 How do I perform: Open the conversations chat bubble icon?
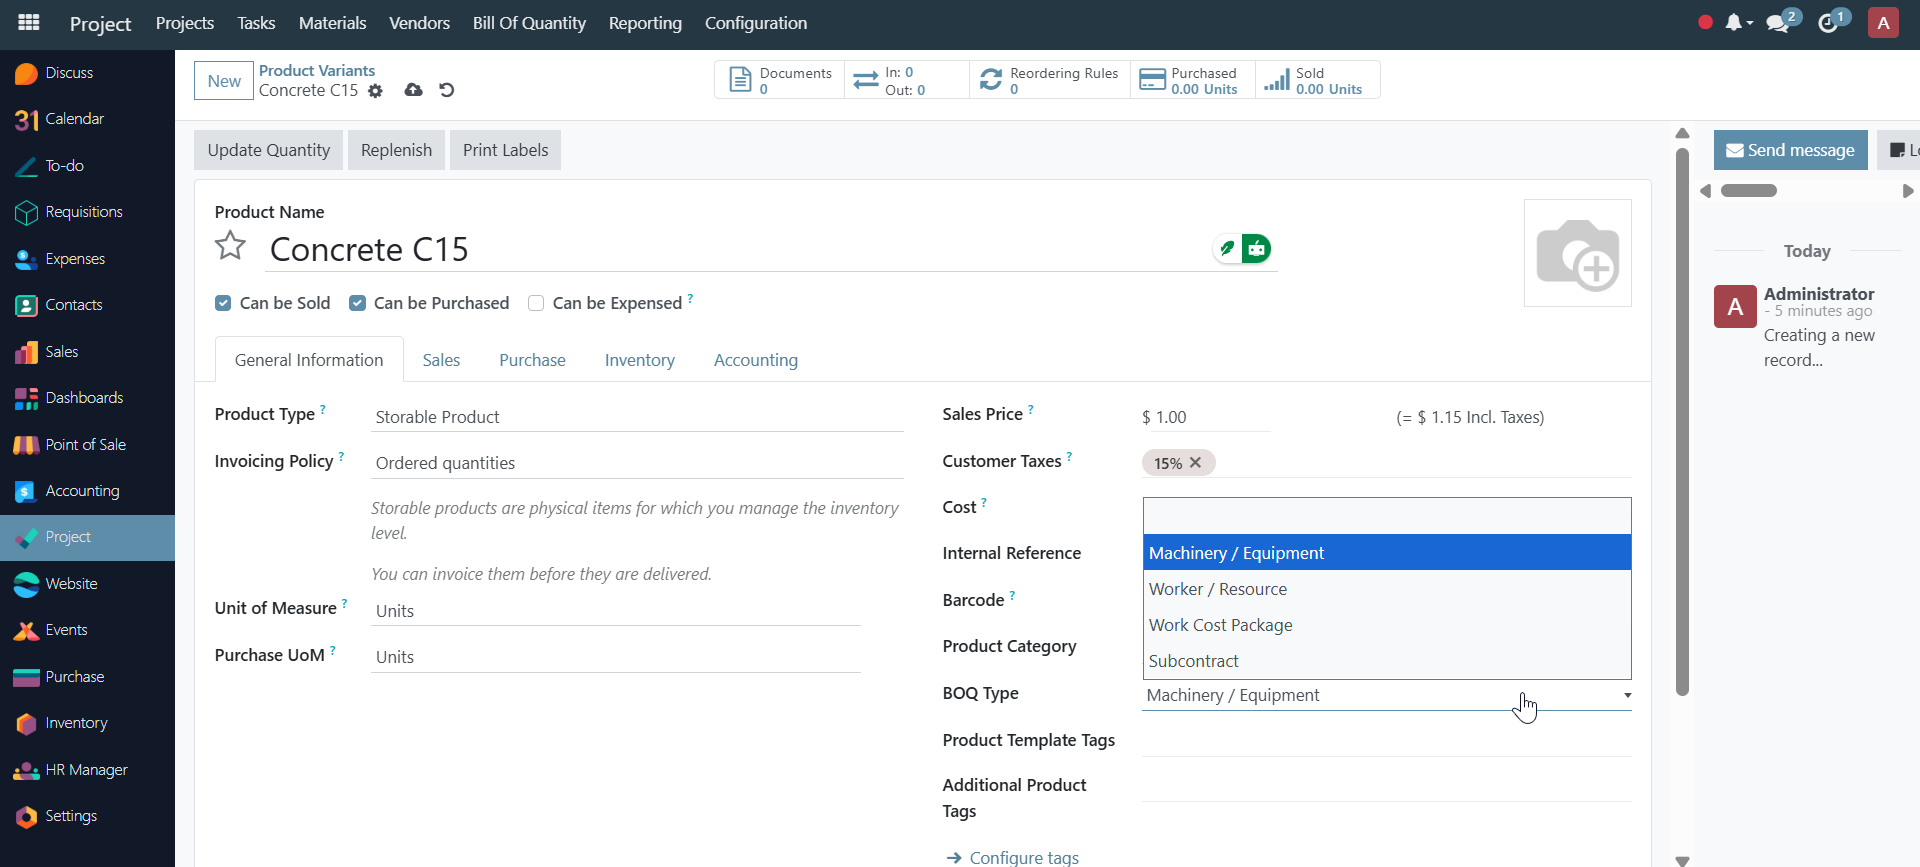[1778, 23]
